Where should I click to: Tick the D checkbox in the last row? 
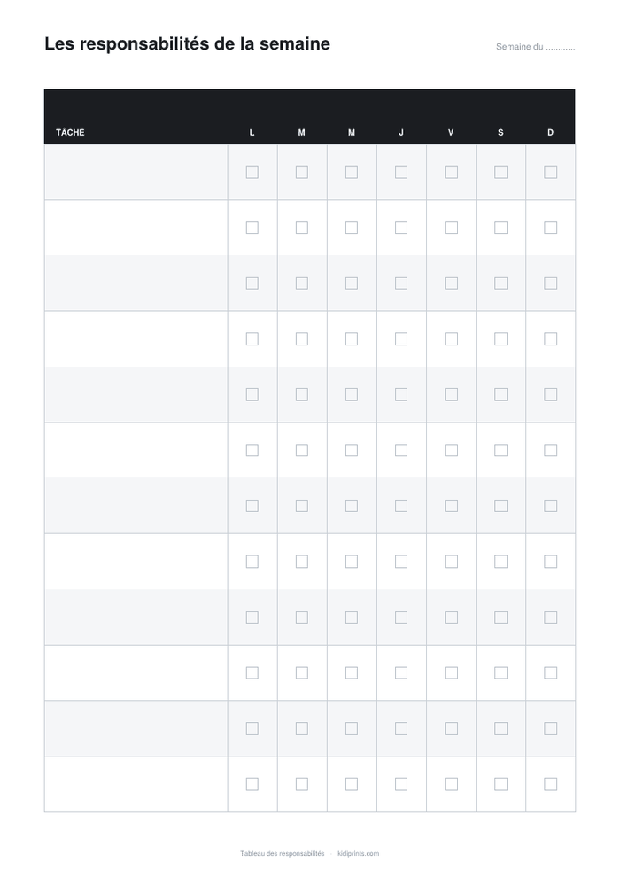tap(551, 784)
